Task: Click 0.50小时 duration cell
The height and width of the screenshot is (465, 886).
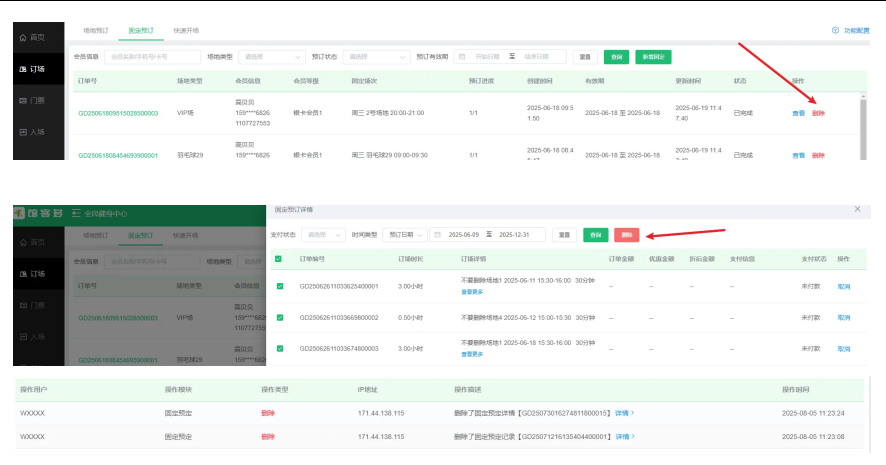Action: pyautogui.click(x=410, y=318)
